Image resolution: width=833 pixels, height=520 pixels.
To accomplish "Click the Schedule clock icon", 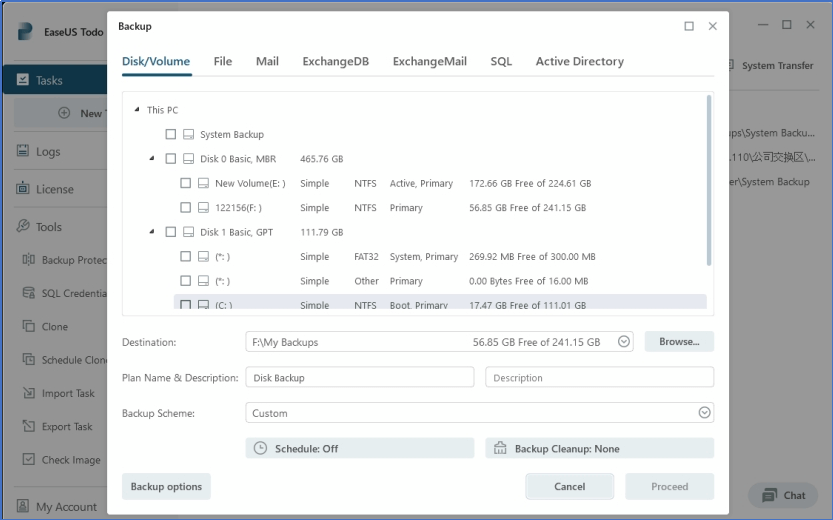I will (x=261, y=449).
